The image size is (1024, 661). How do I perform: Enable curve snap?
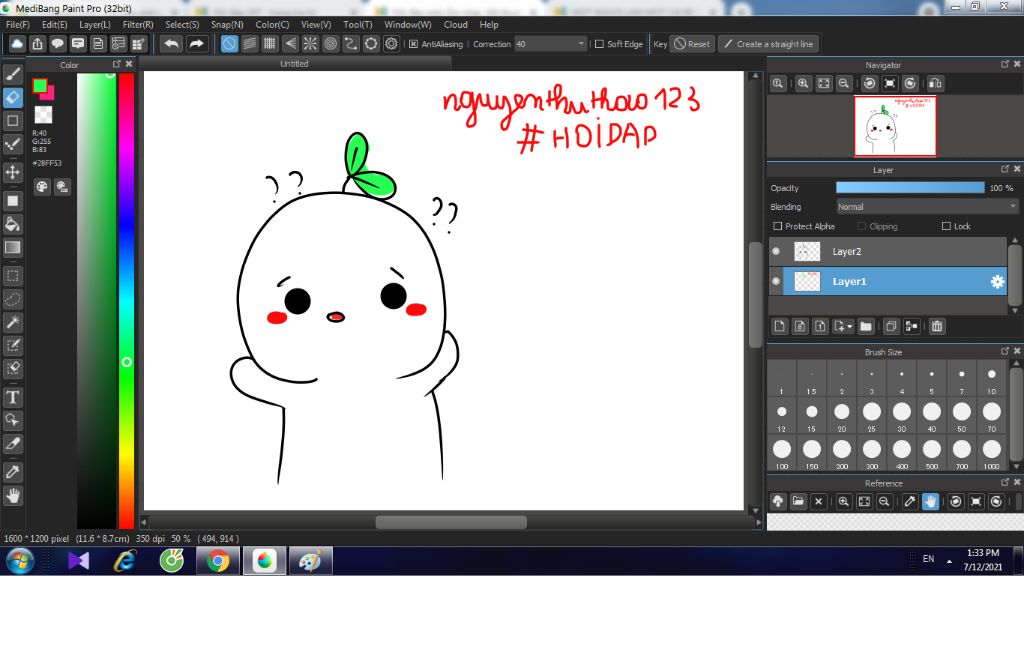pos(351,44)
